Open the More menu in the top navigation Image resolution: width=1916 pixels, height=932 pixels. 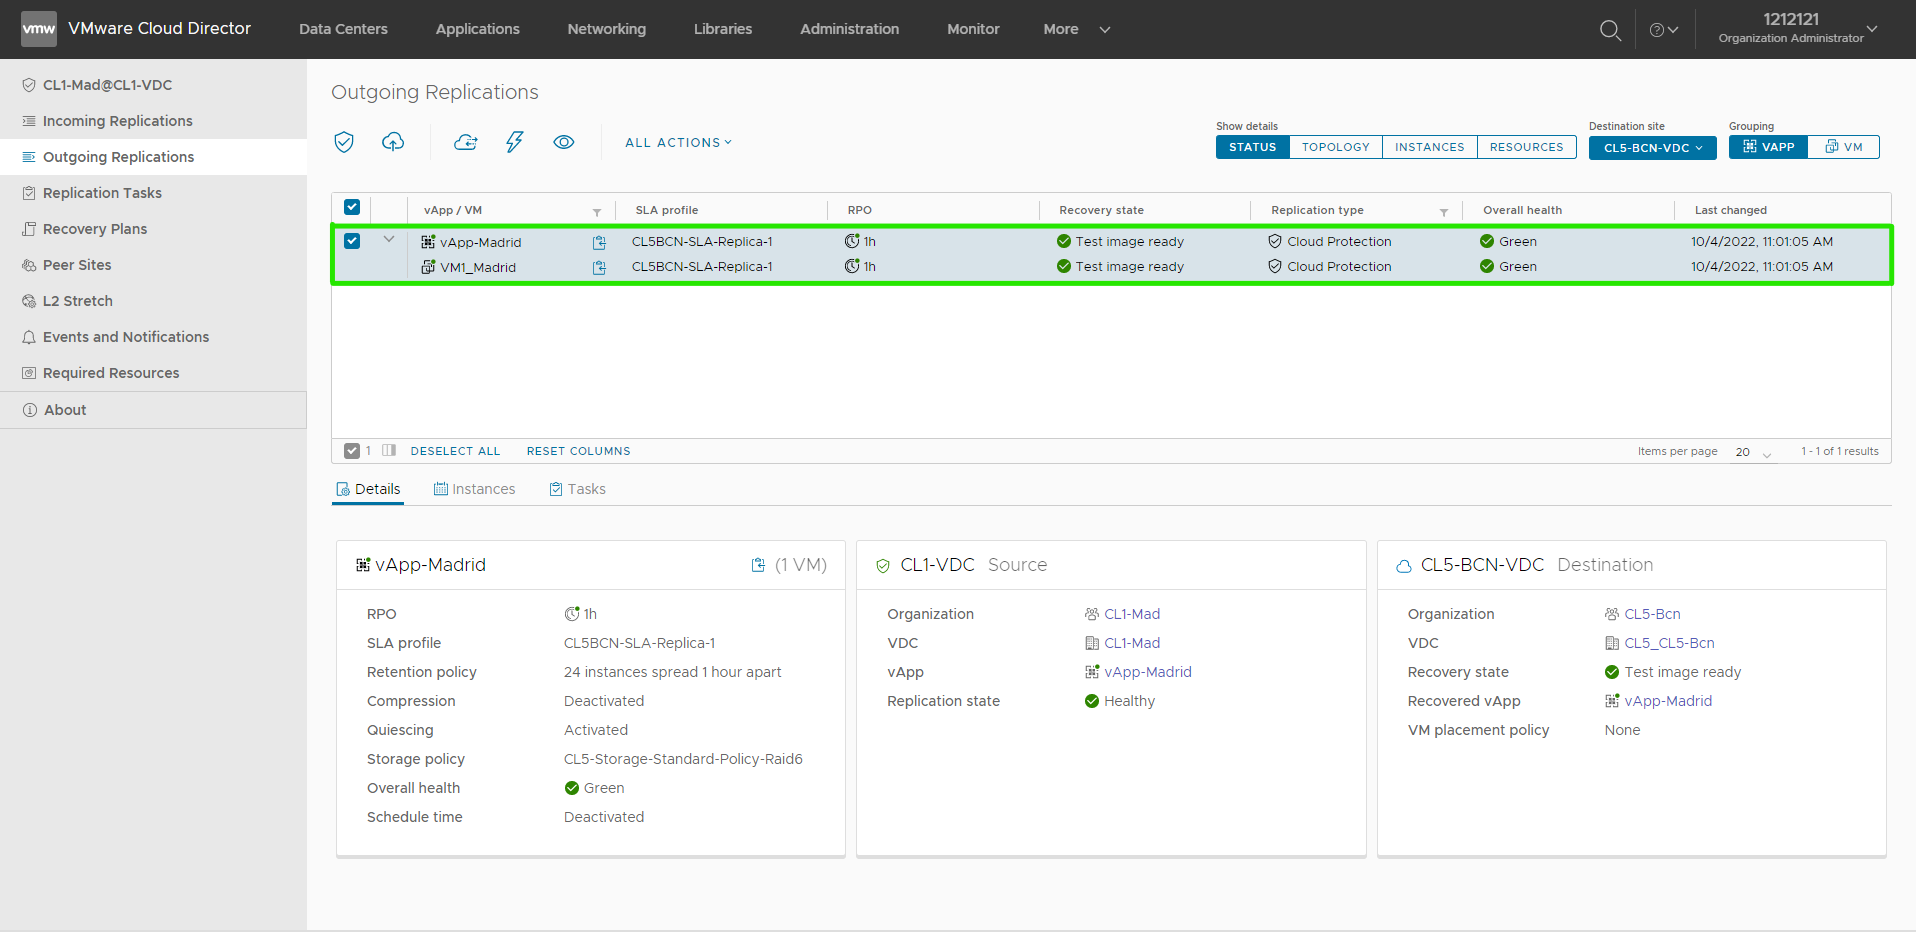coord(1077,29)
